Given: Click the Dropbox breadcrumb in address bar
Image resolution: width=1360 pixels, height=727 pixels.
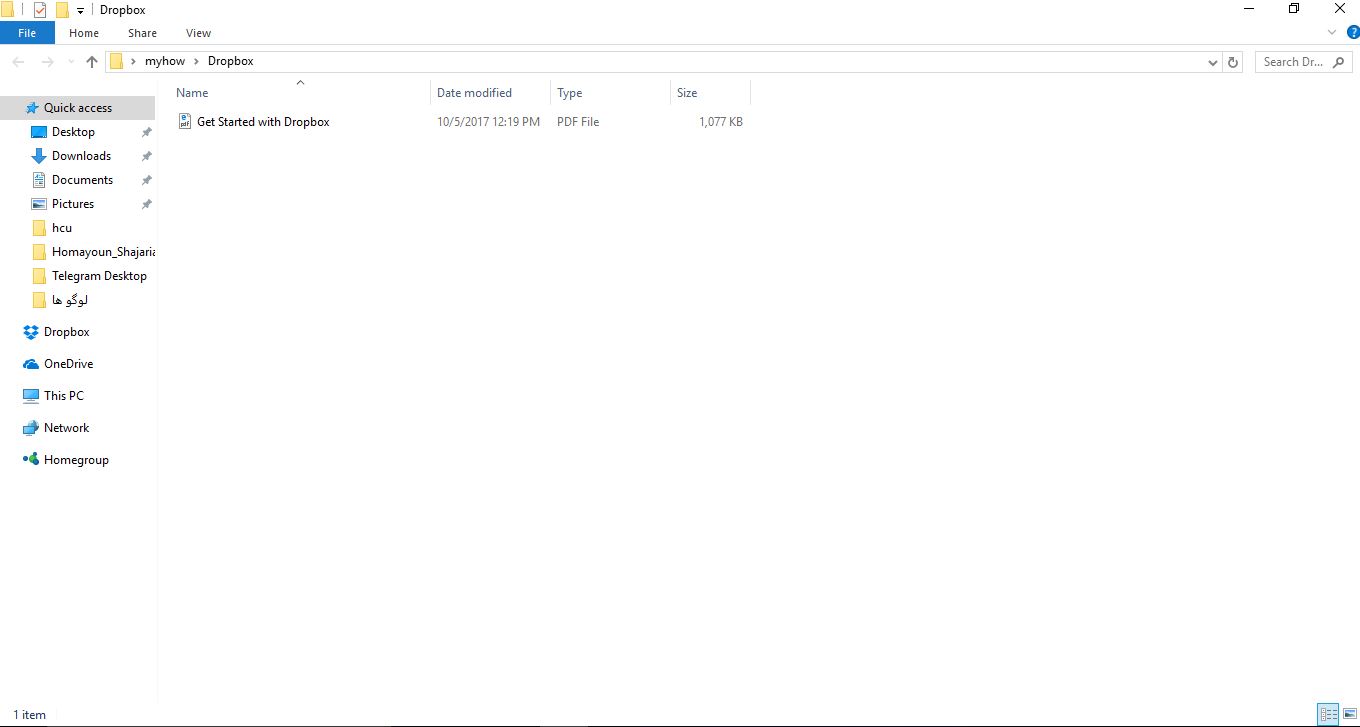Looking at the screenshot, I should pyautogui.click(x=231, y=61).
